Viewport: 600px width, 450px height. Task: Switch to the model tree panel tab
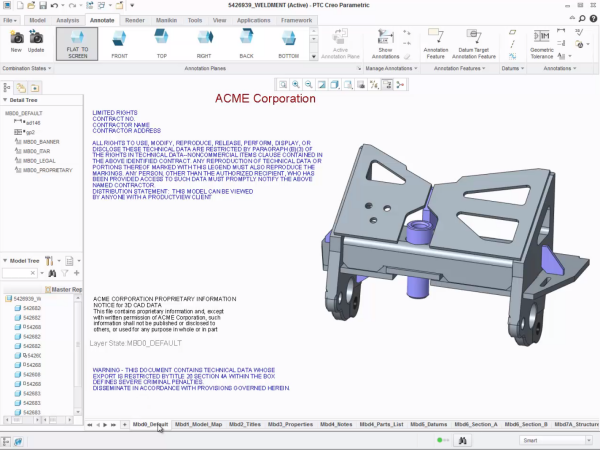pos(7,88)
